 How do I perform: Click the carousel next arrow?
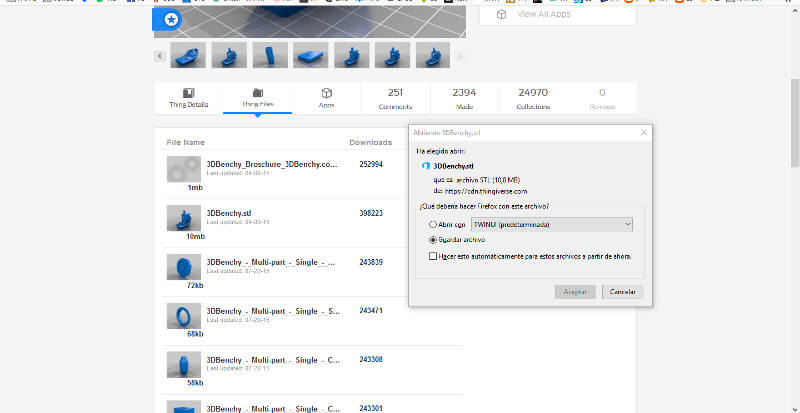pyautogui.click(x=460, y=56)
